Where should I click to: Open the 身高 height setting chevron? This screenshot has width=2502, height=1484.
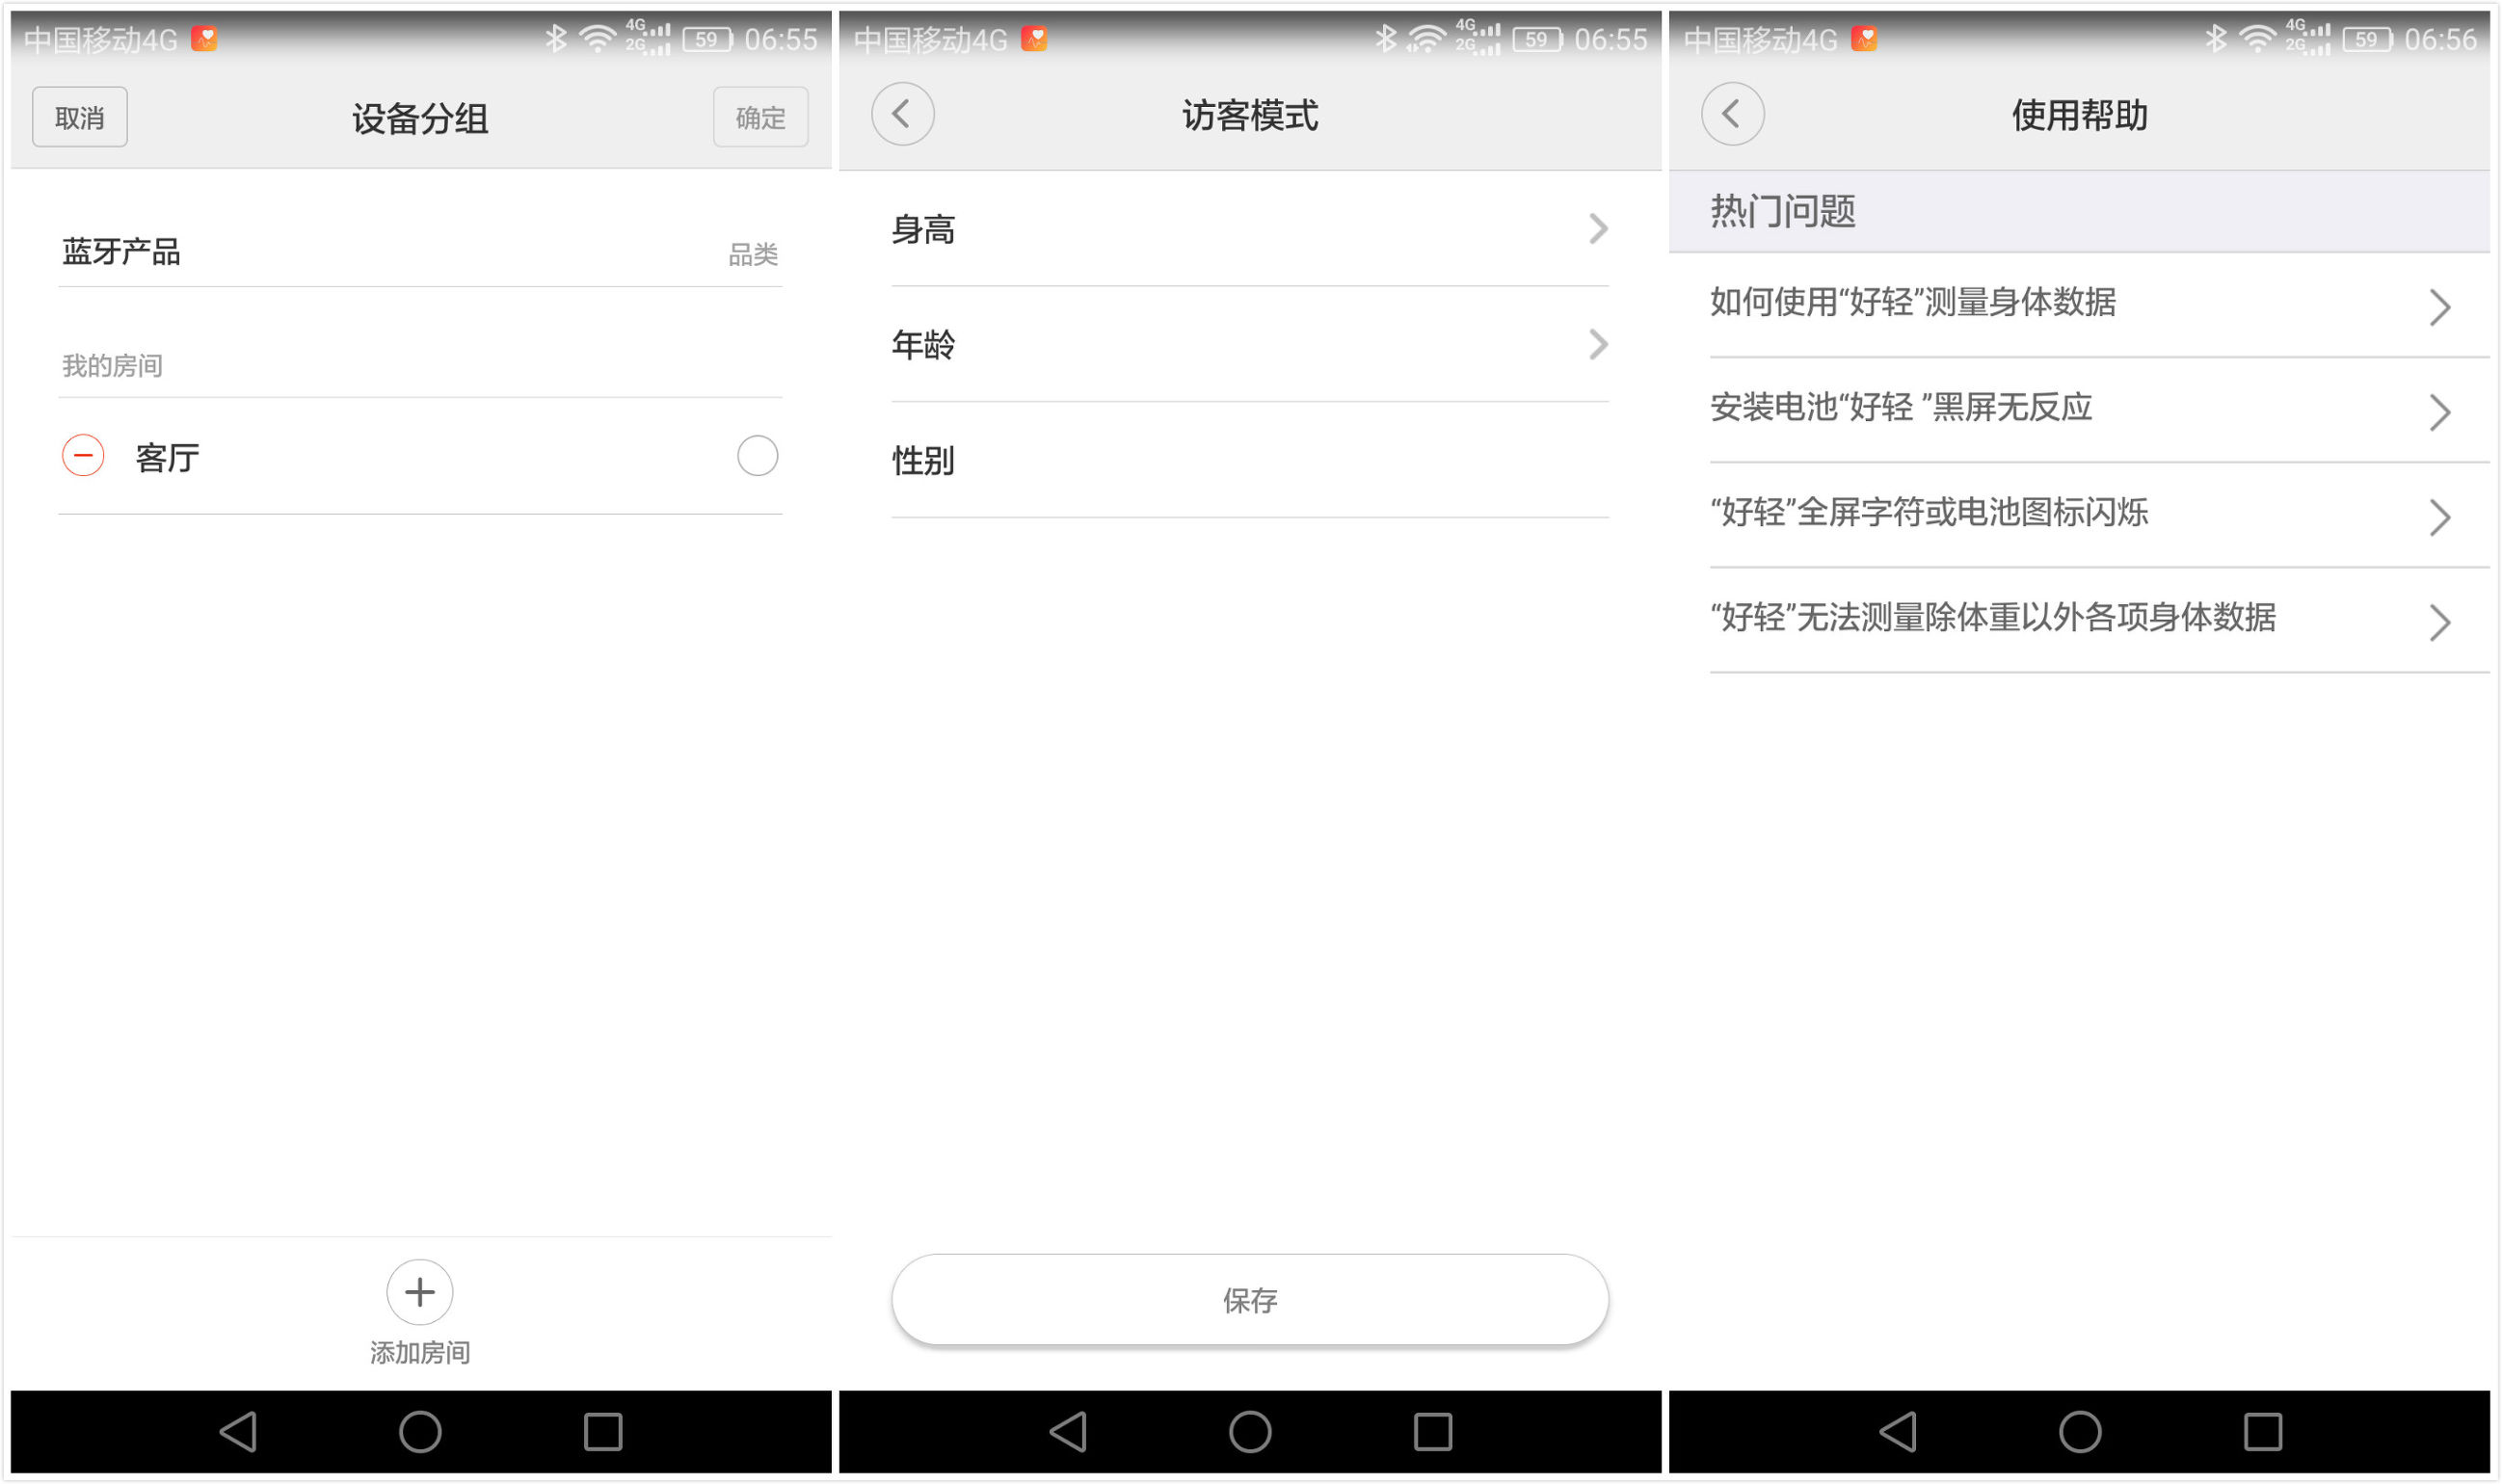click(1598, 230)
